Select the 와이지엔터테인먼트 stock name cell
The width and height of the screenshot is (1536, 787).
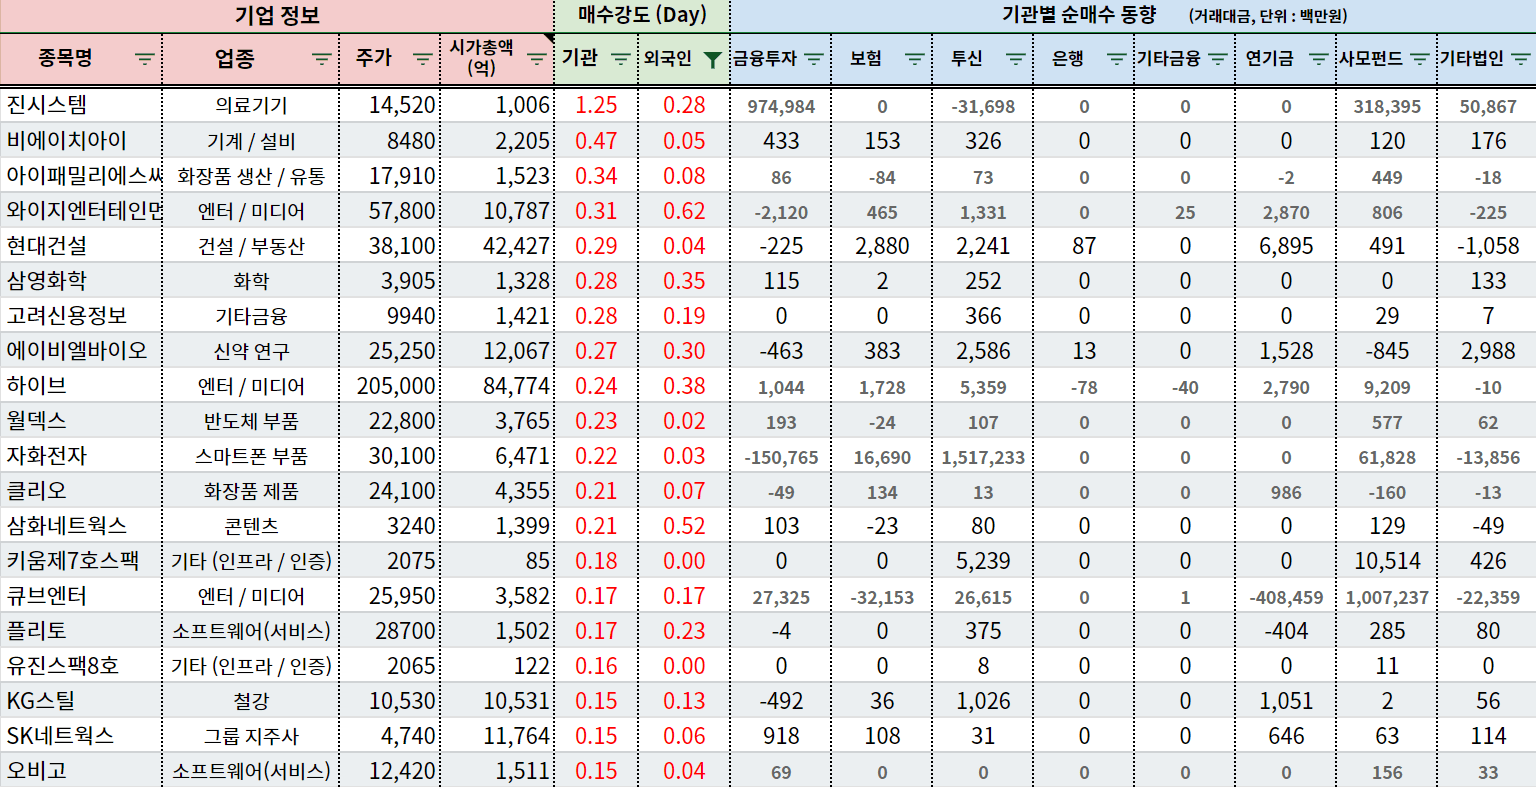coord(80,210)
